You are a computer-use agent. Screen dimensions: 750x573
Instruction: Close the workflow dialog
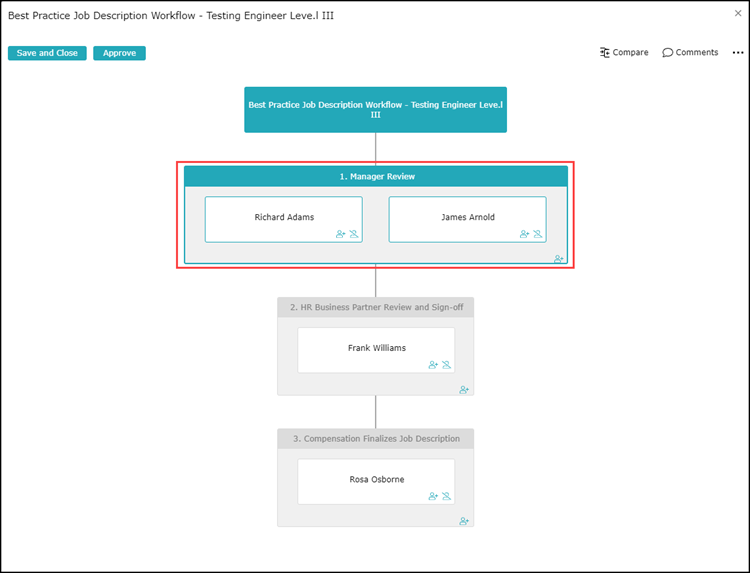[738, 13]
